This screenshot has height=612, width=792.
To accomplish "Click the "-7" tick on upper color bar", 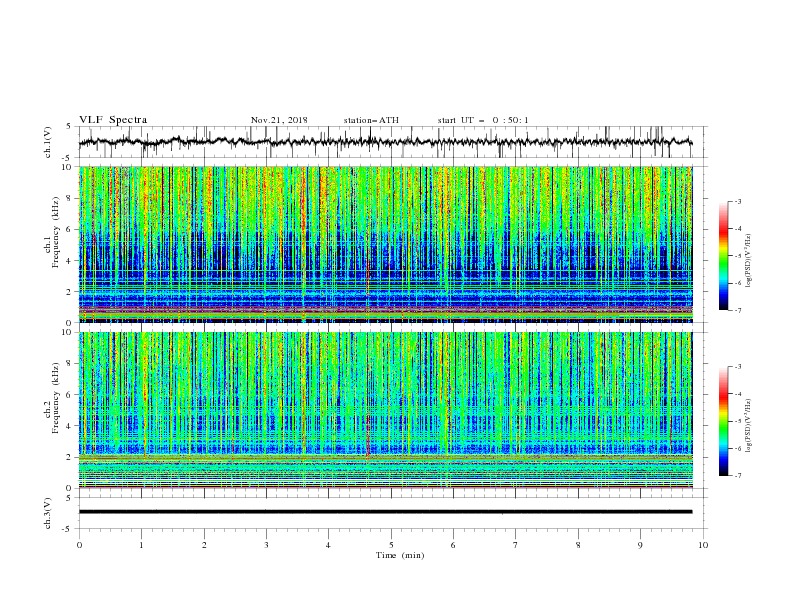I will tap(737, 310).
